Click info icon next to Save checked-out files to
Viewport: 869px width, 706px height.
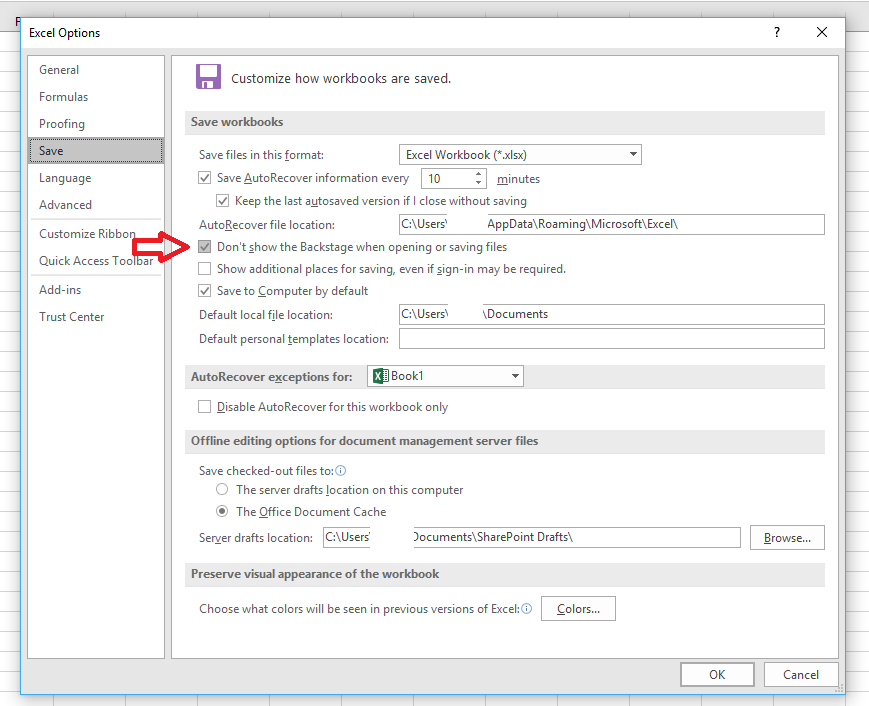click(341, 470)
